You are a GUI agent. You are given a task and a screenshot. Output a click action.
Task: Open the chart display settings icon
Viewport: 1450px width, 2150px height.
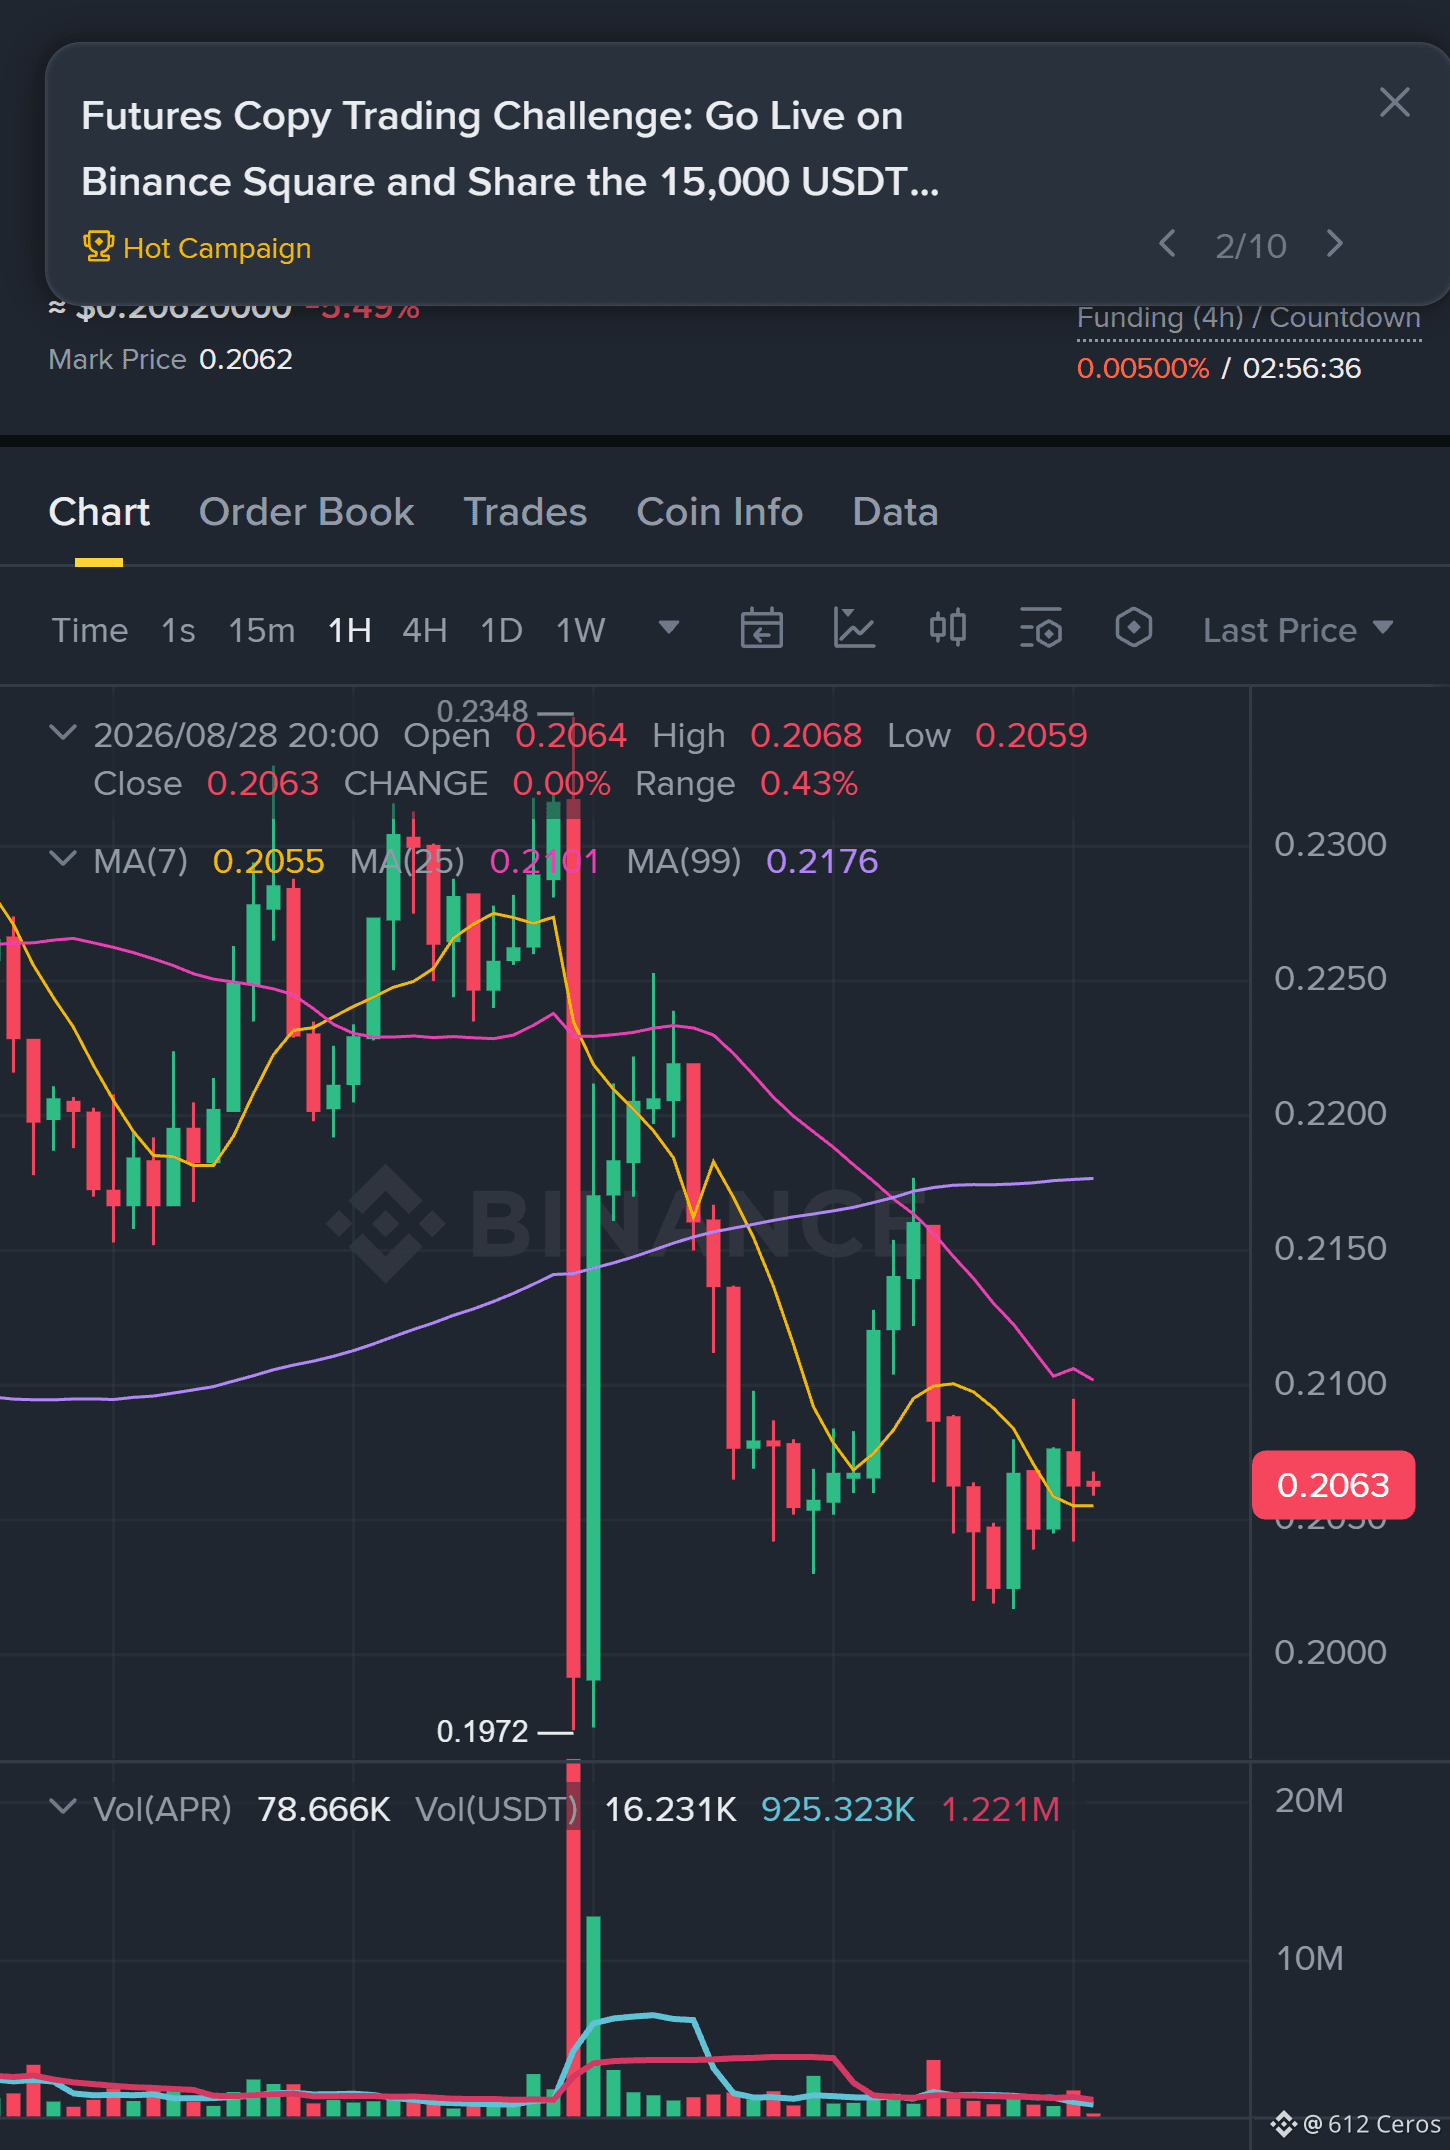click(1041, 629)
